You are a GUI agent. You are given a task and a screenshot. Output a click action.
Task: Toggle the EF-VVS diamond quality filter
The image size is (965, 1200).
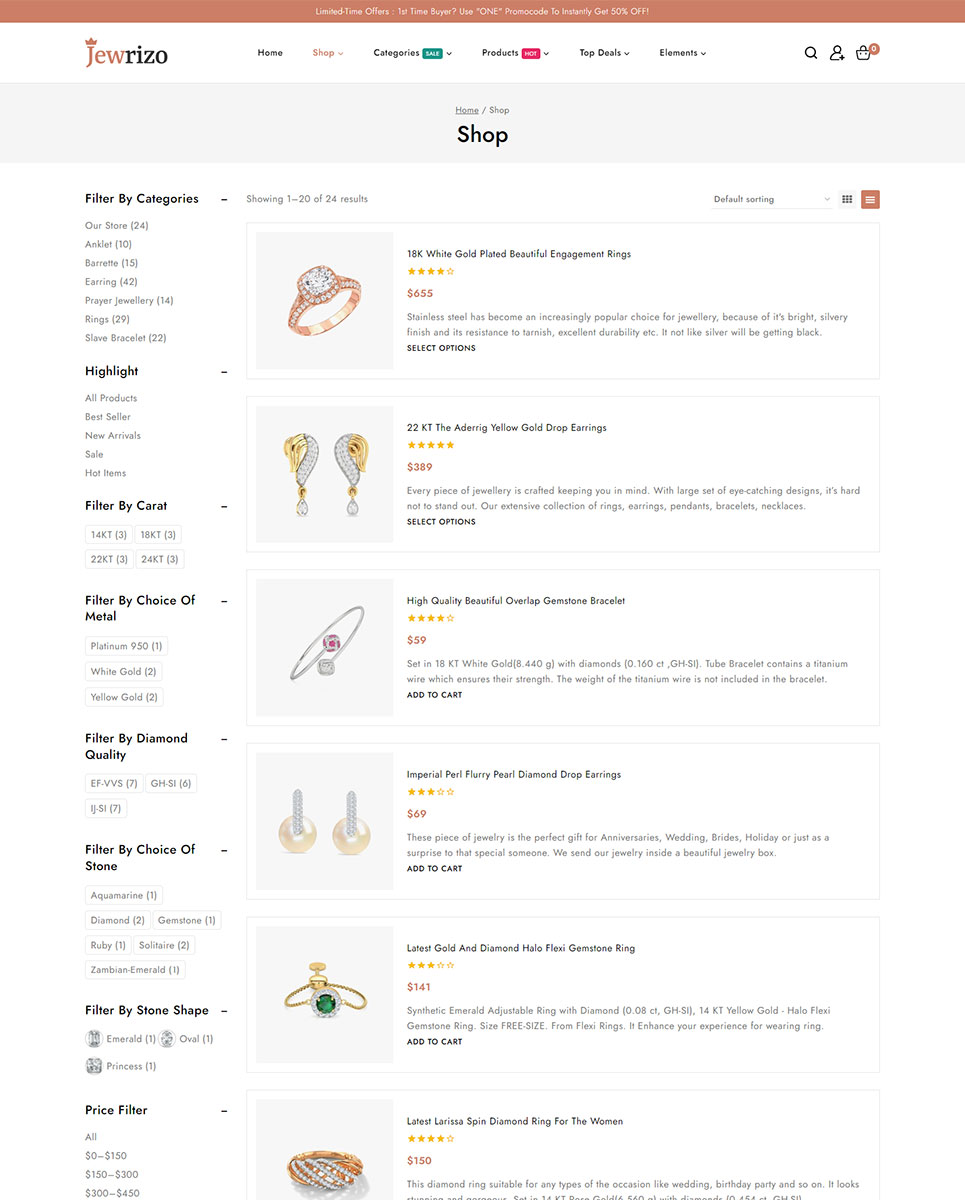[114, 783]
